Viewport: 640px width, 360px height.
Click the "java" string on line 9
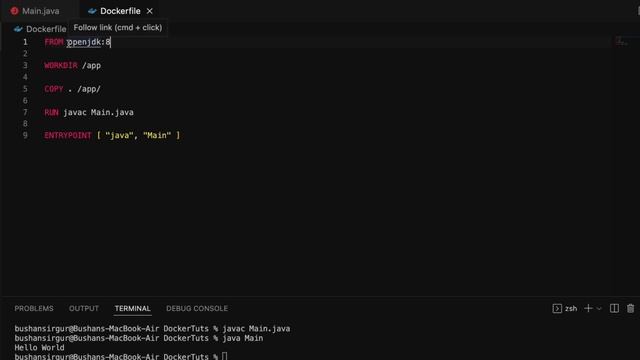pos(119,136)
